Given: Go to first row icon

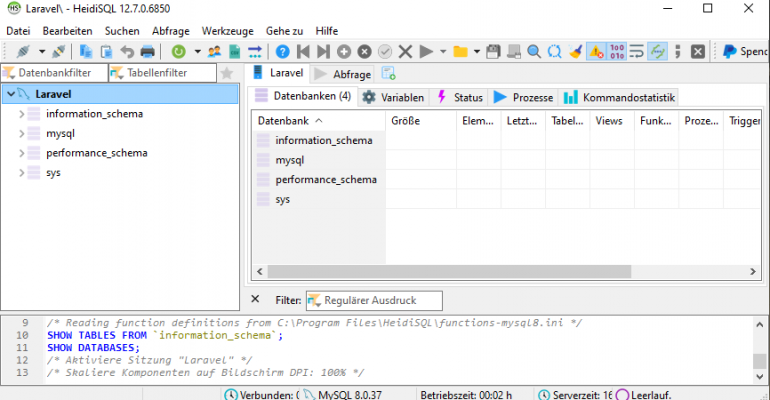Looking at the screenshot, I should [303, 52].
